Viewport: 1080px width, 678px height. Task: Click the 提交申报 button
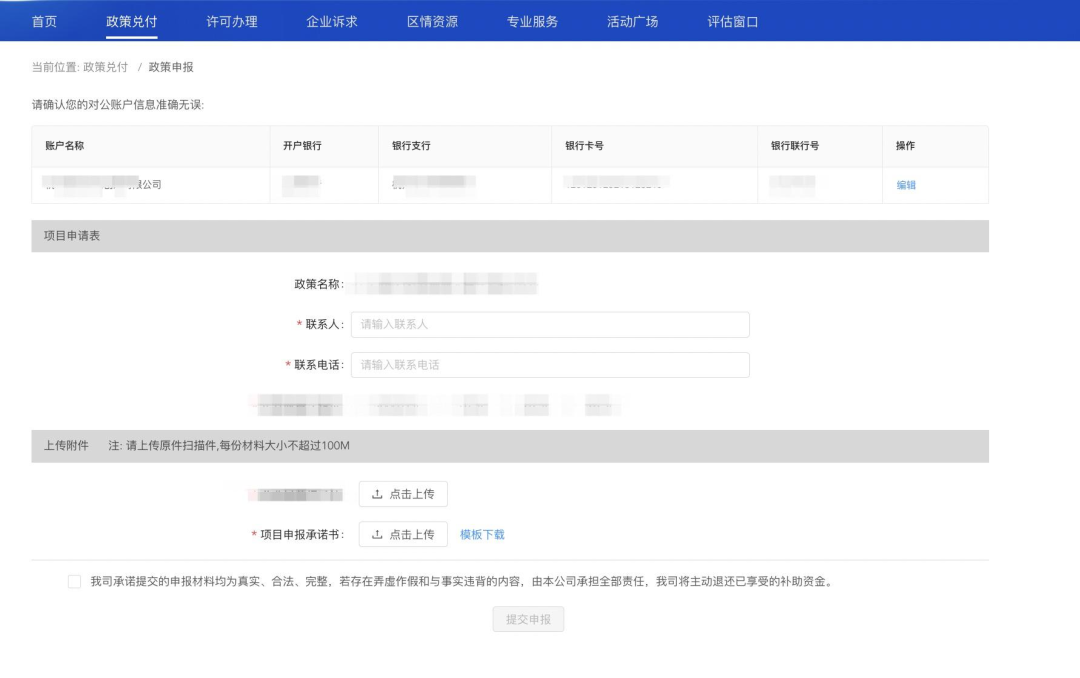point(528,619)
